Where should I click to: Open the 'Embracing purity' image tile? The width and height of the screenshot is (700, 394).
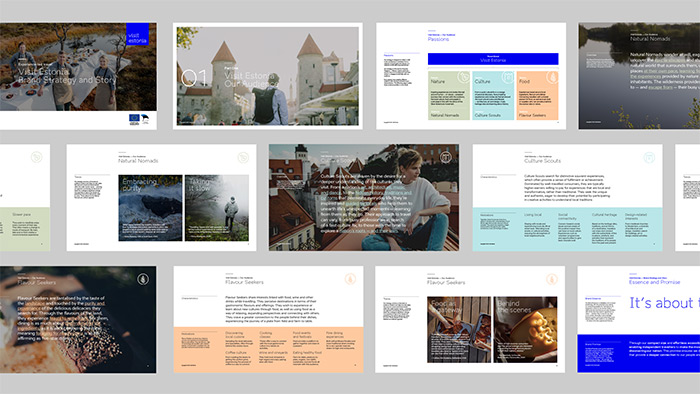[150, 208]
